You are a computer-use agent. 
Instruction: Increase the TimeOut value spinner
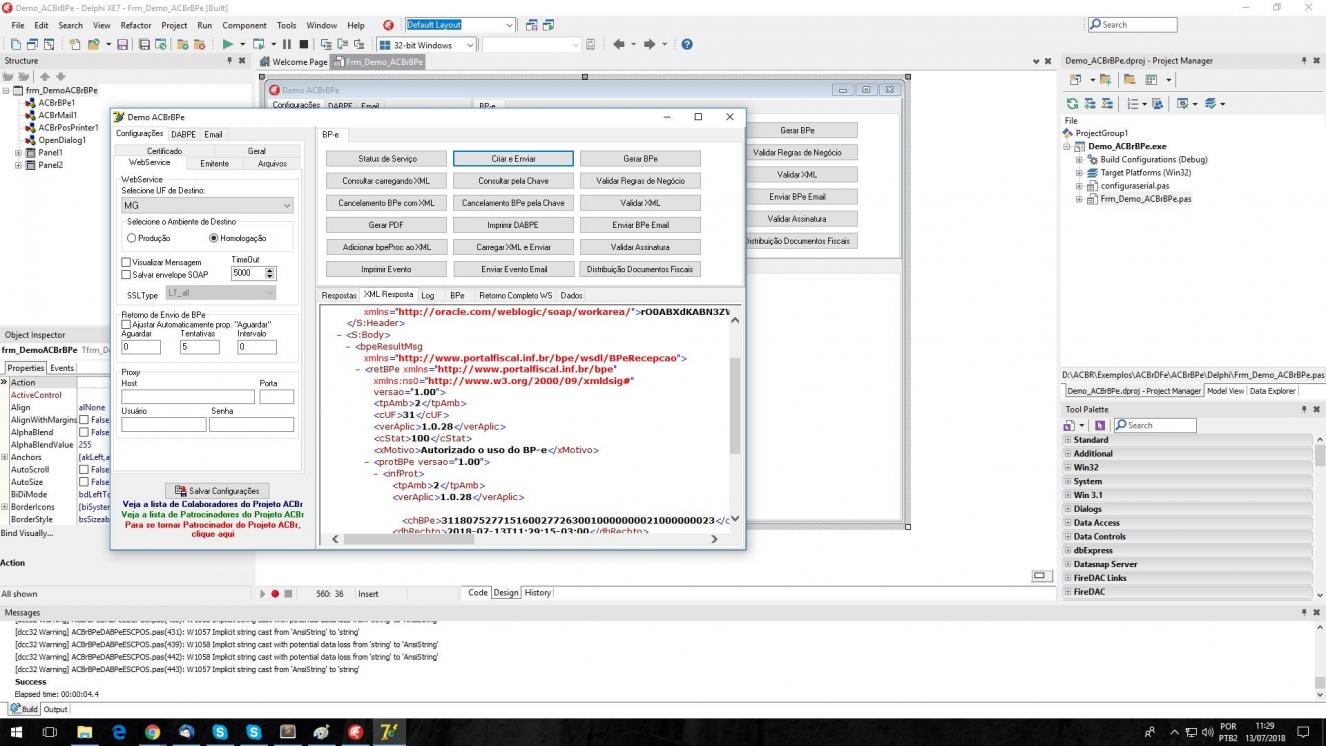(270, 270)
